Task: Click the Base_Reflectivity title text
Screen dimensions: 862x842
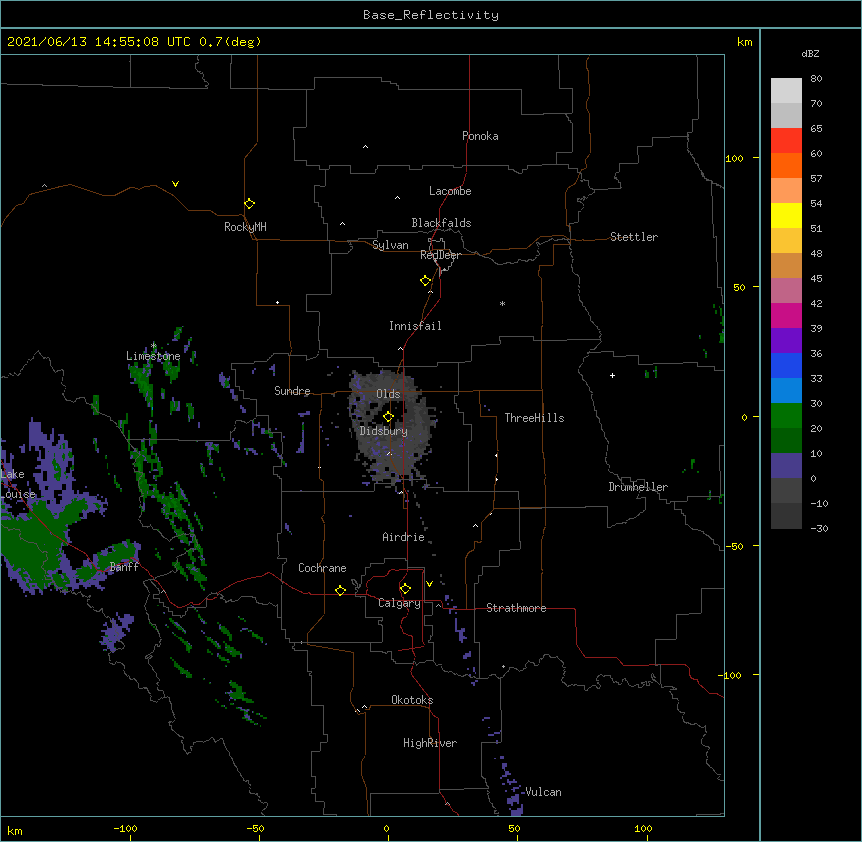Action: (x=431, y=15)
